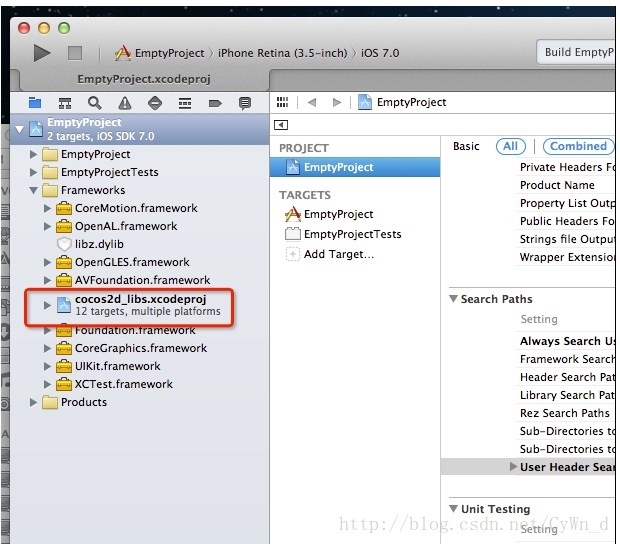
Task: Select EmptyProject under PROJECT
Action: click(355, 167)
